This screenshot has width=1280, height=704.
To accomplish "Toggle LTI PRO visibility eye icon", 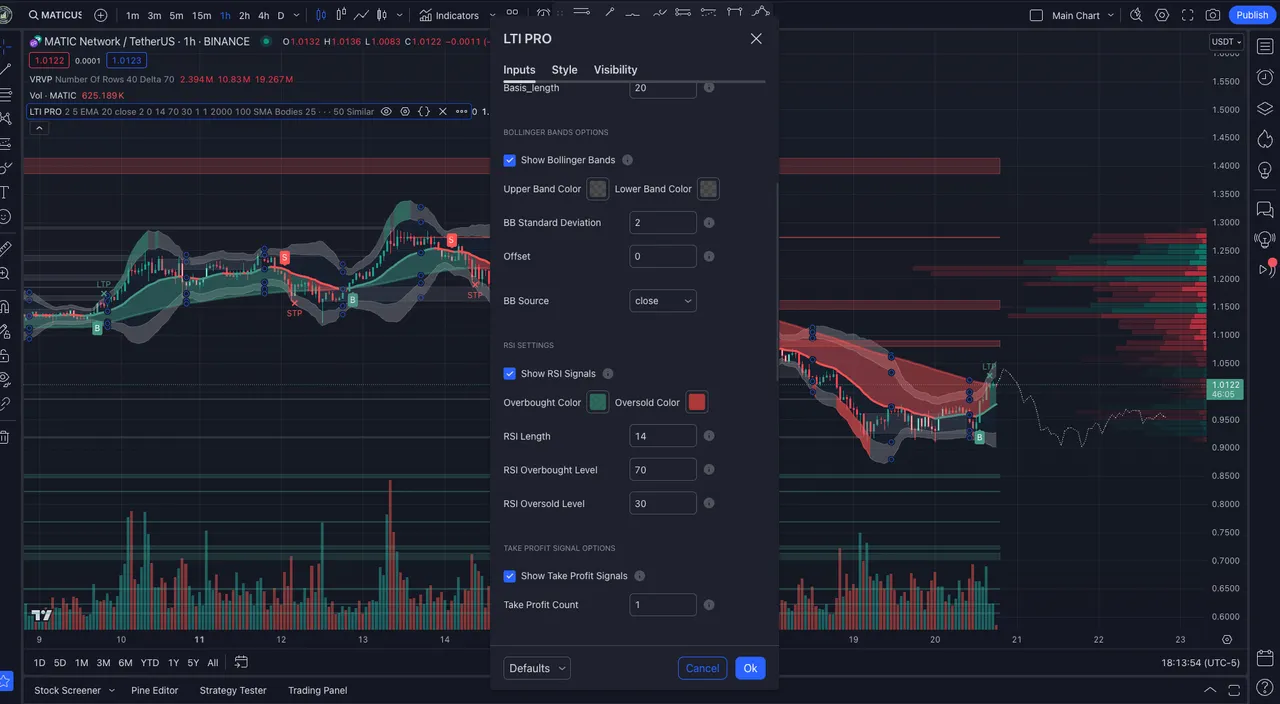I will click(386, 112).
